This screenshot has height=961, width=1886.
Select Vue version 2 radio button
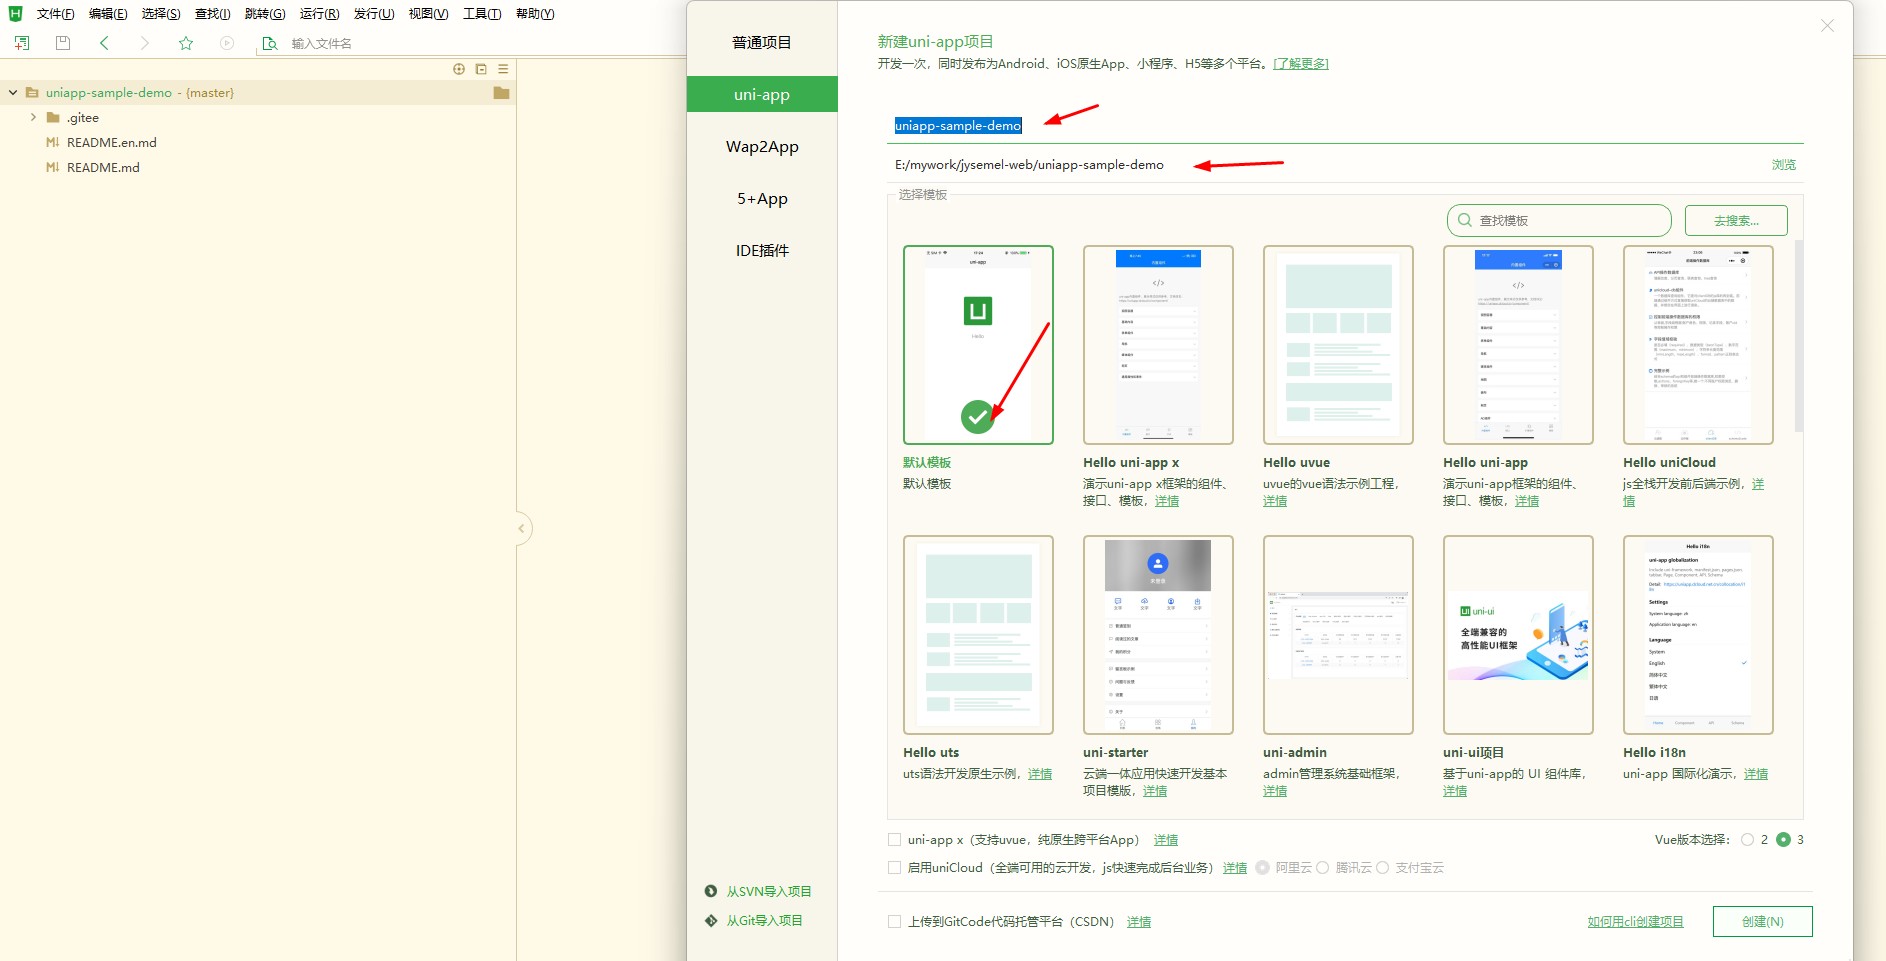tap(1747, 840)
